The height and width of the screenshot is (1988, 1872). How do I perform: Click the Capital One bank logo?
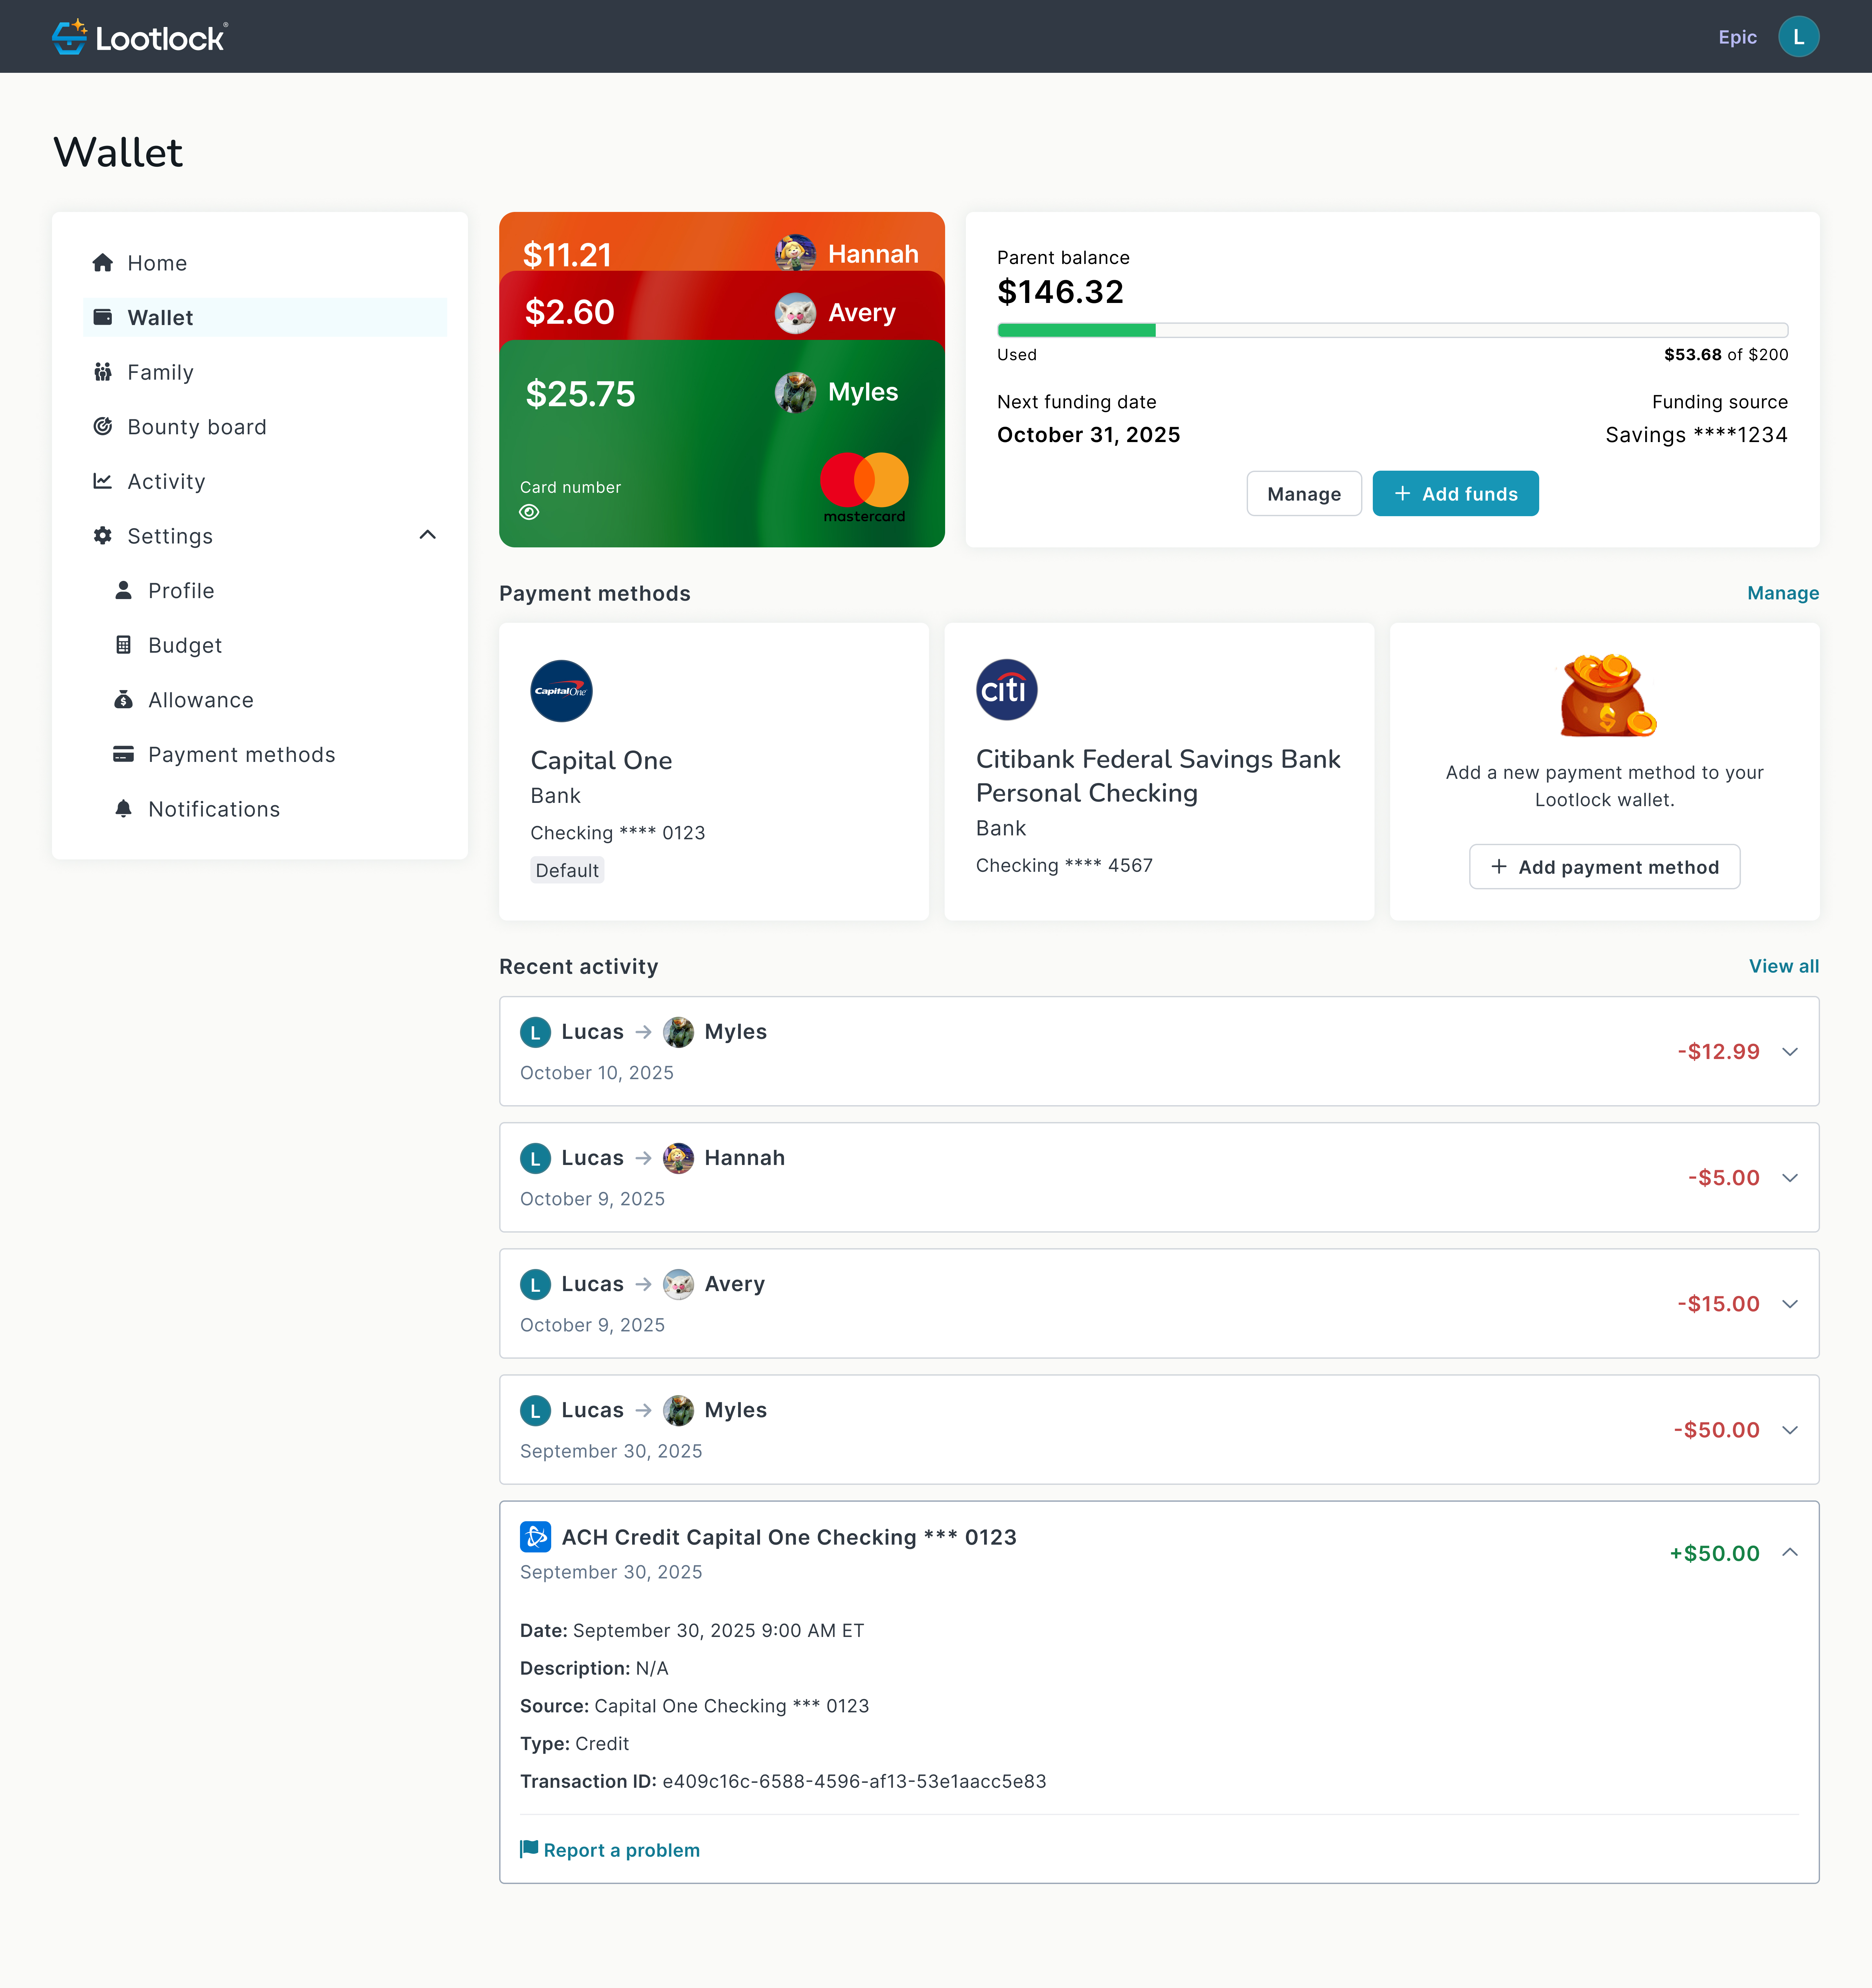(561, 691)
